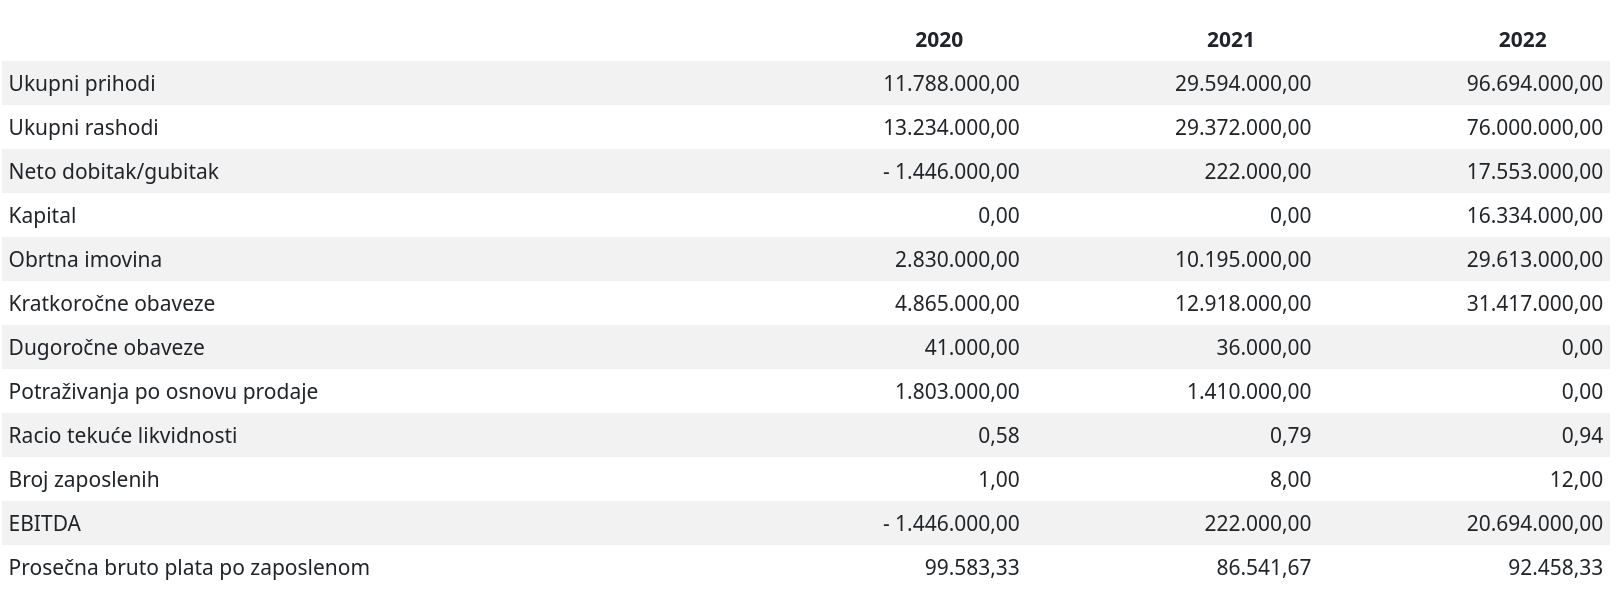Select the Ukupni prihodi row label

coord(82,84)
